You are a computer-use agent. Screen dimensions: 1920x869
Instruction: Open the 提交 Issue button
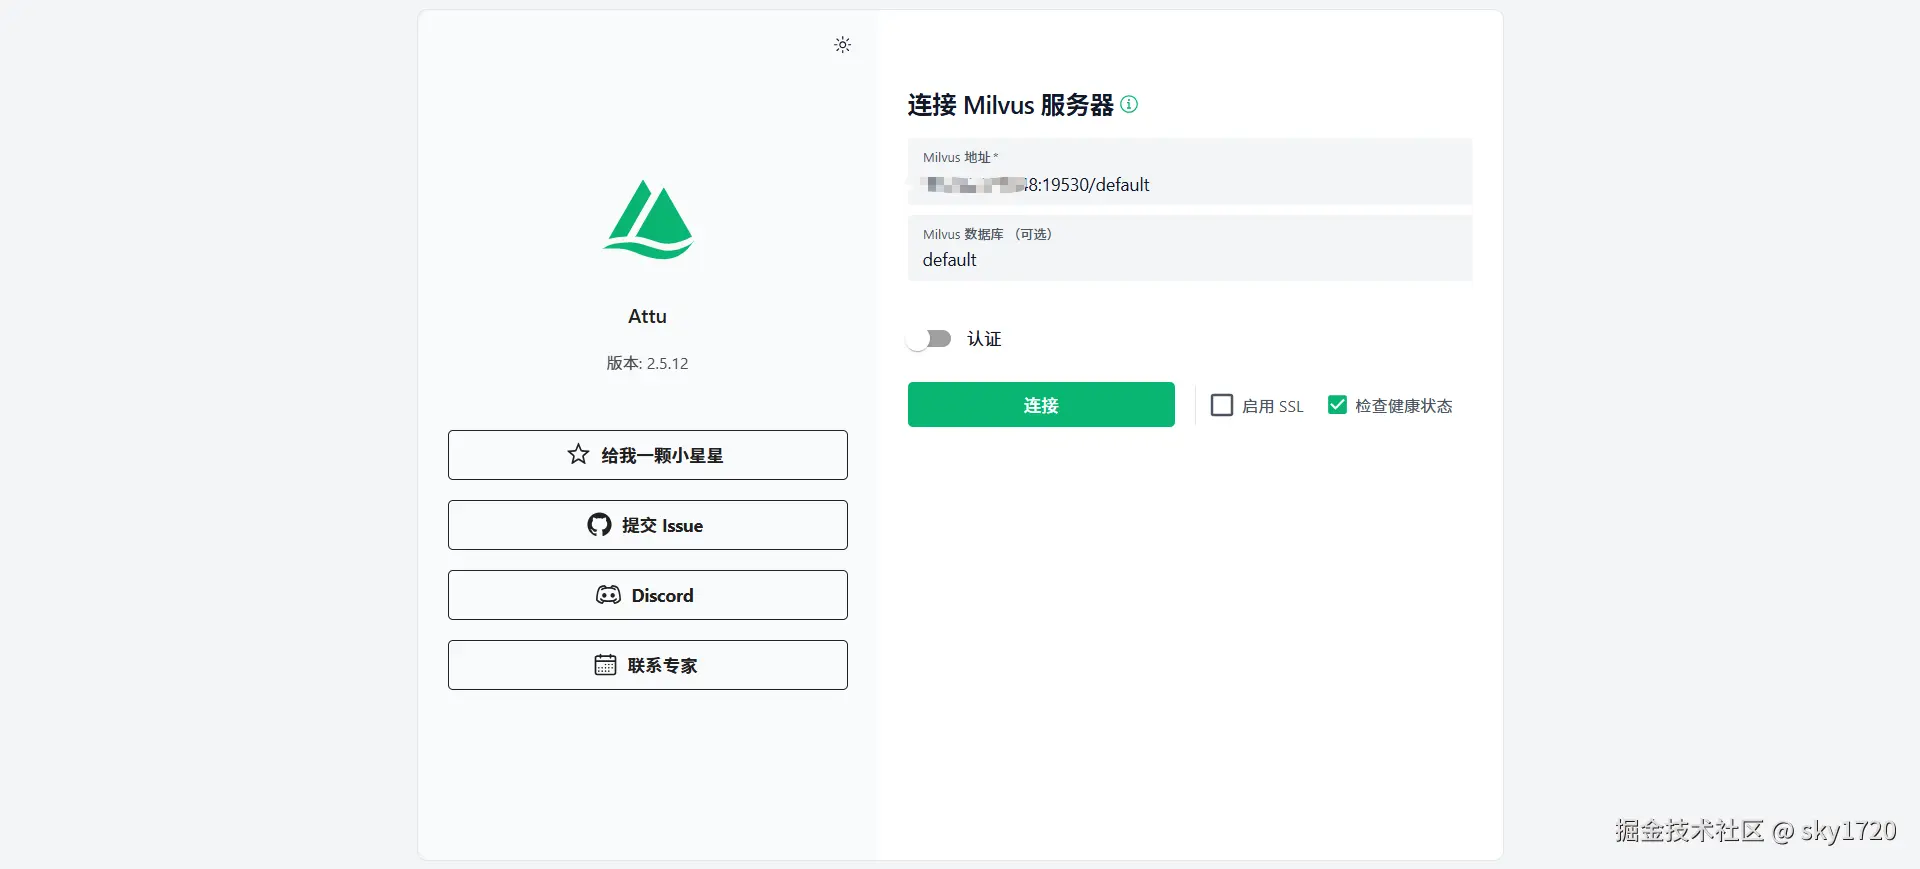(648, 525)
